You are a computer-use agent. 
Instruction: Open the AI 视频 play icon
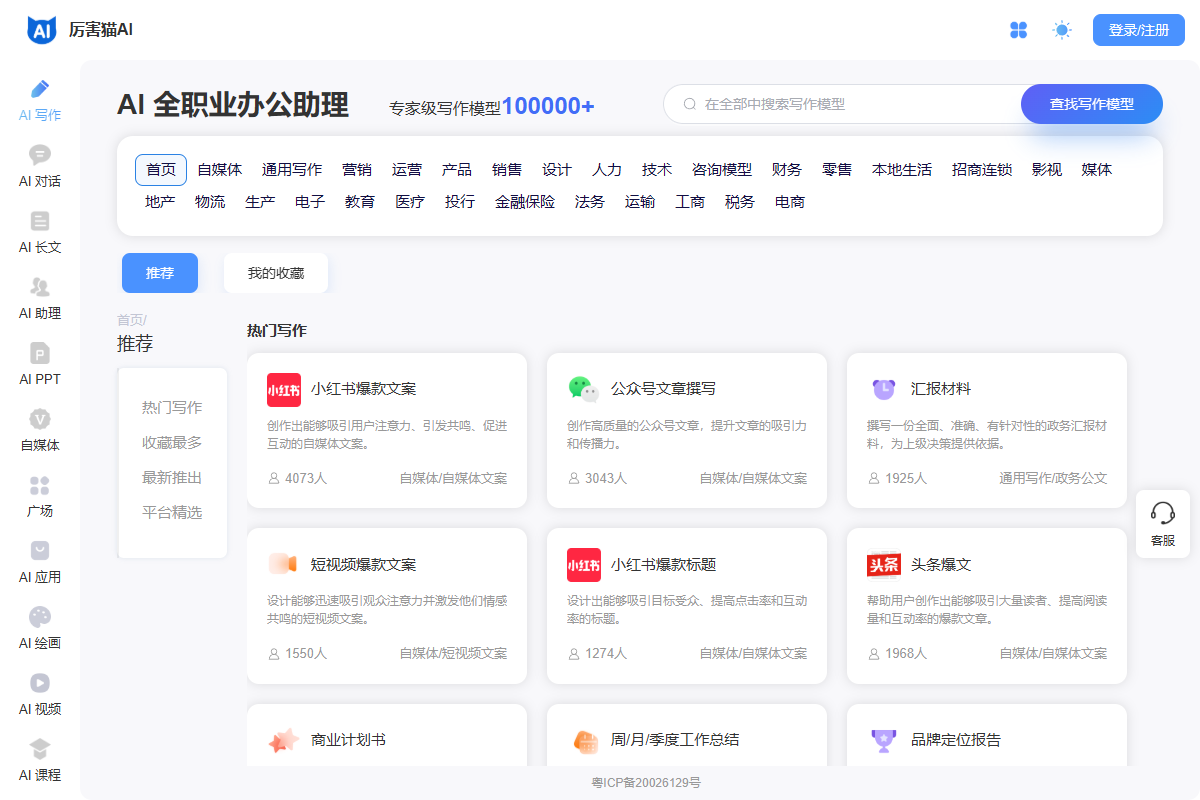pyautogui.click(x=40, y=683)
